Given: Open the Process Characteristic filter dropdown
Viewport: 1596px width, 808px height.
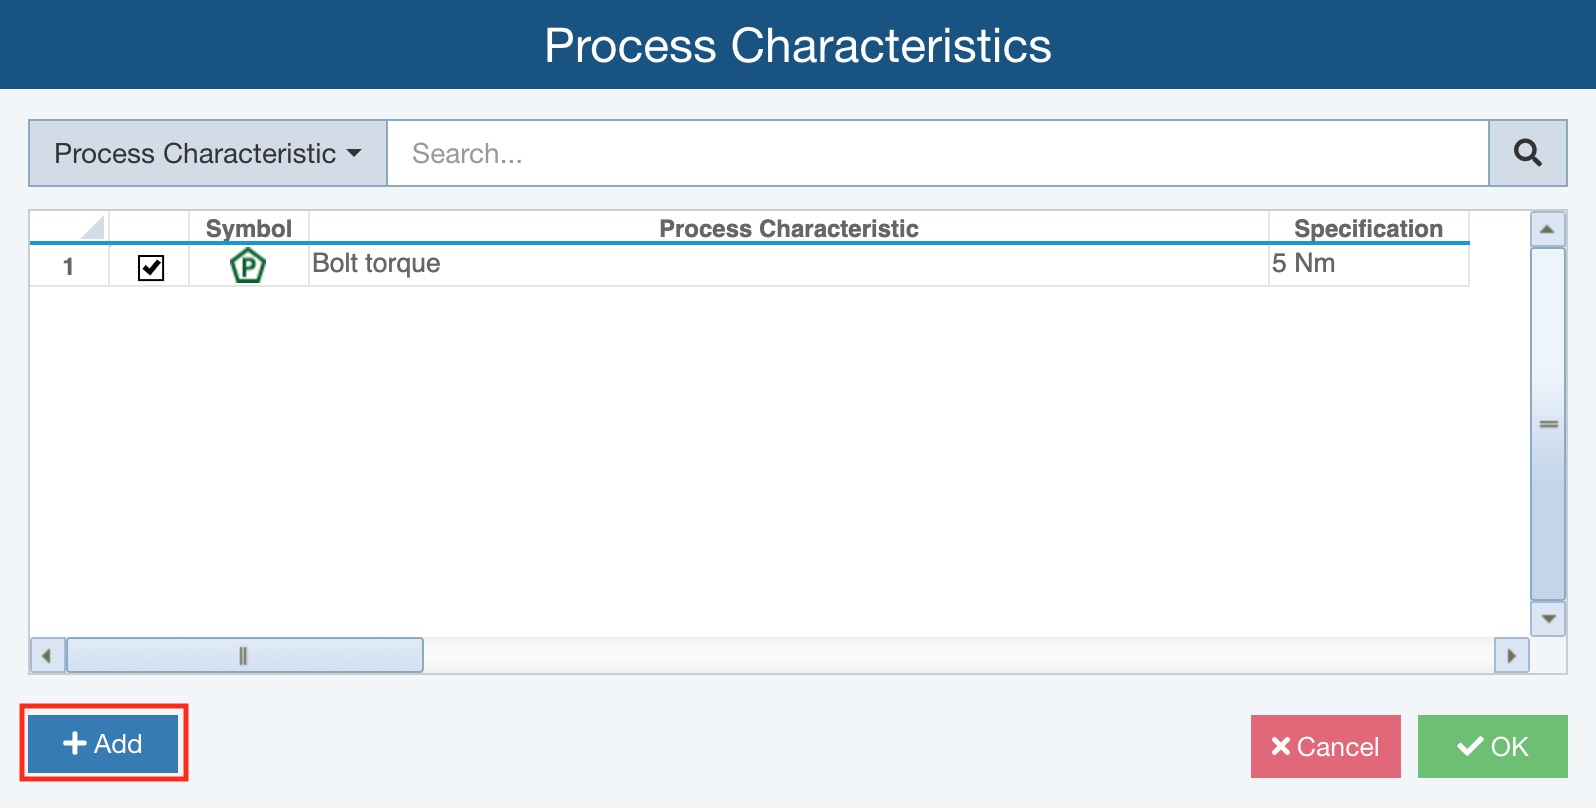Looking at the screenshot, I should [207, 153].
